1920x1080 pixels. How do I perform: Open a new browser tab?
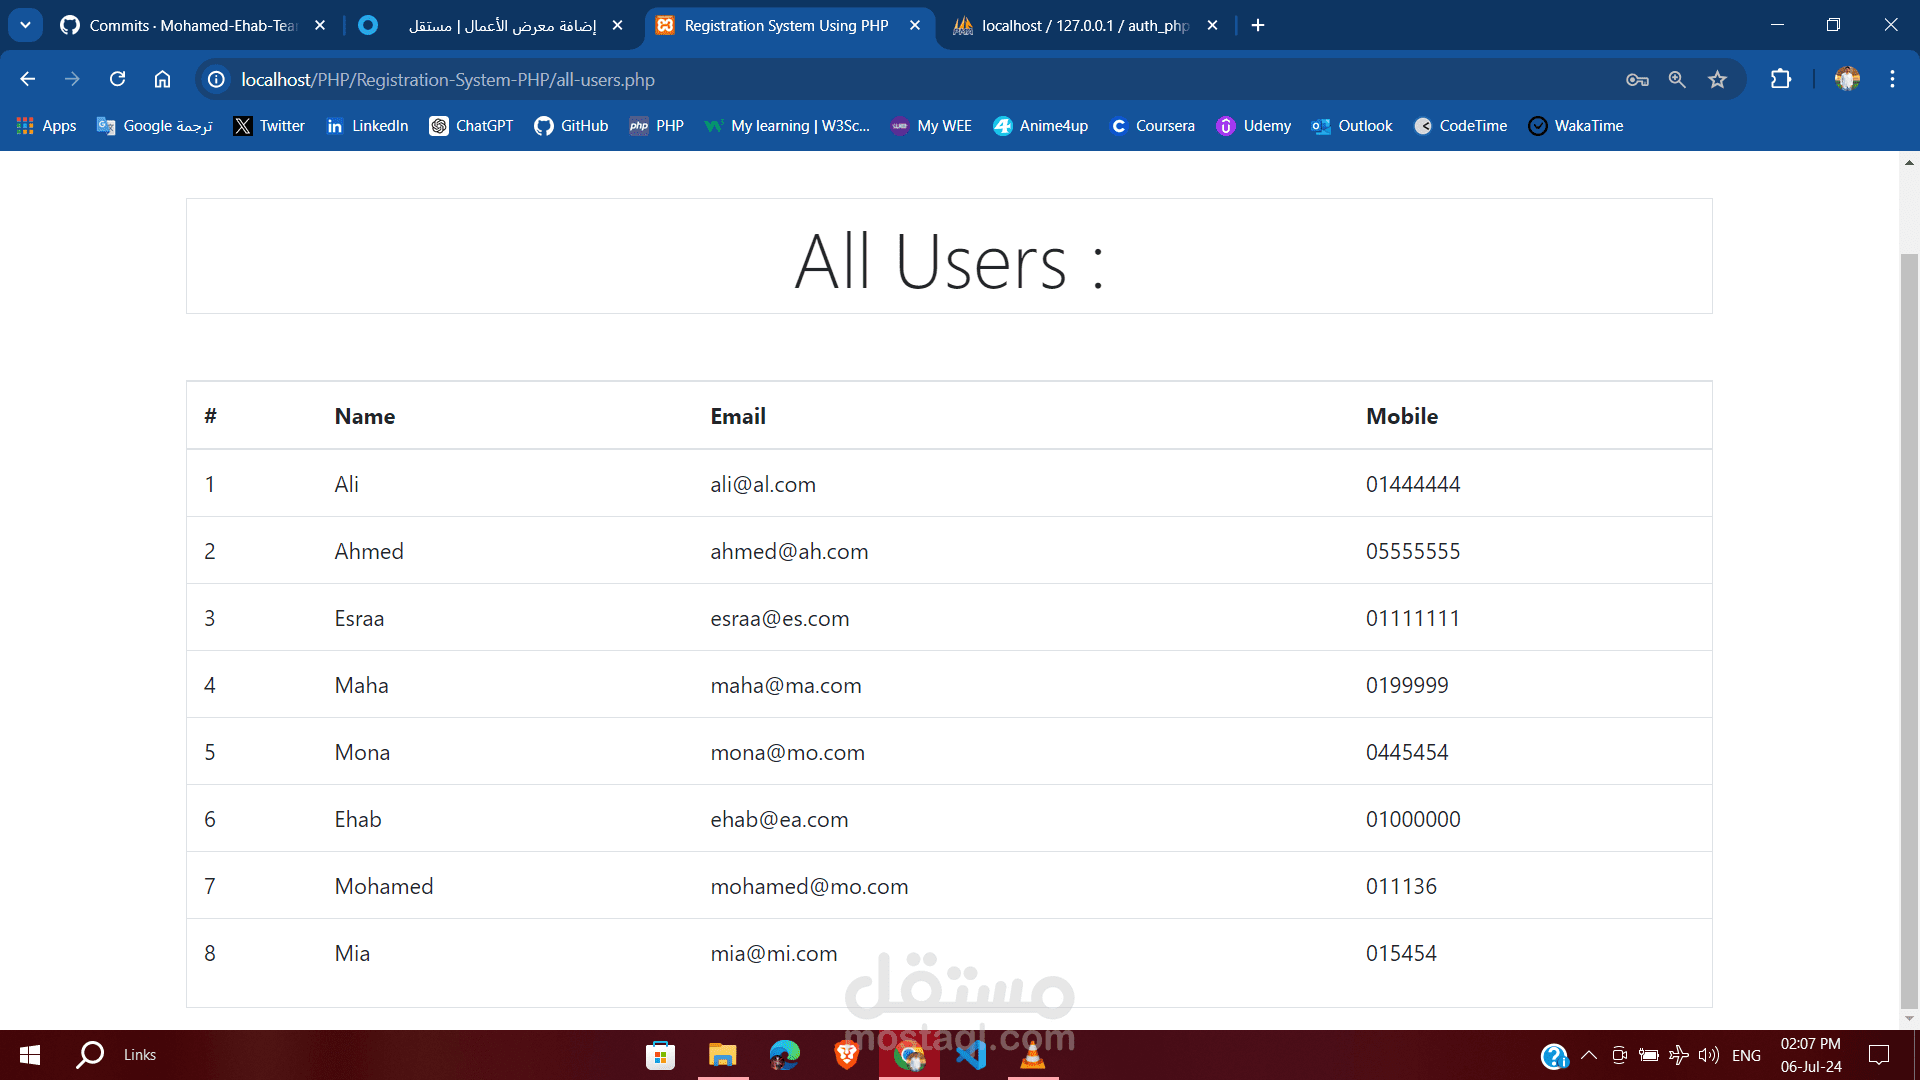coord(1258,25)
